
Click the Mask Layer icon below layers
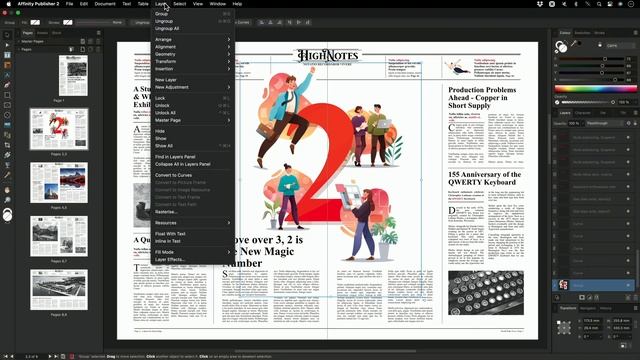coord(582,298)
